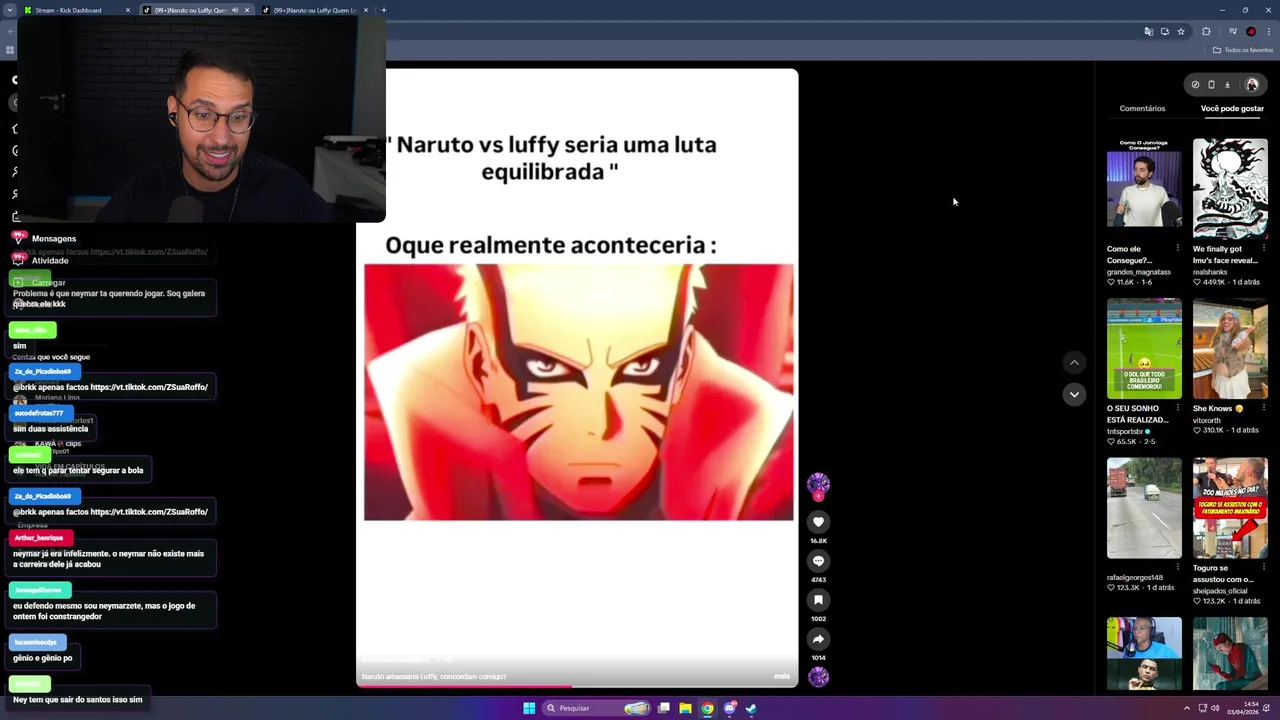The image size is (1280, 720).
Task: Go to next video with down arrow
Action: point(1074,395)
